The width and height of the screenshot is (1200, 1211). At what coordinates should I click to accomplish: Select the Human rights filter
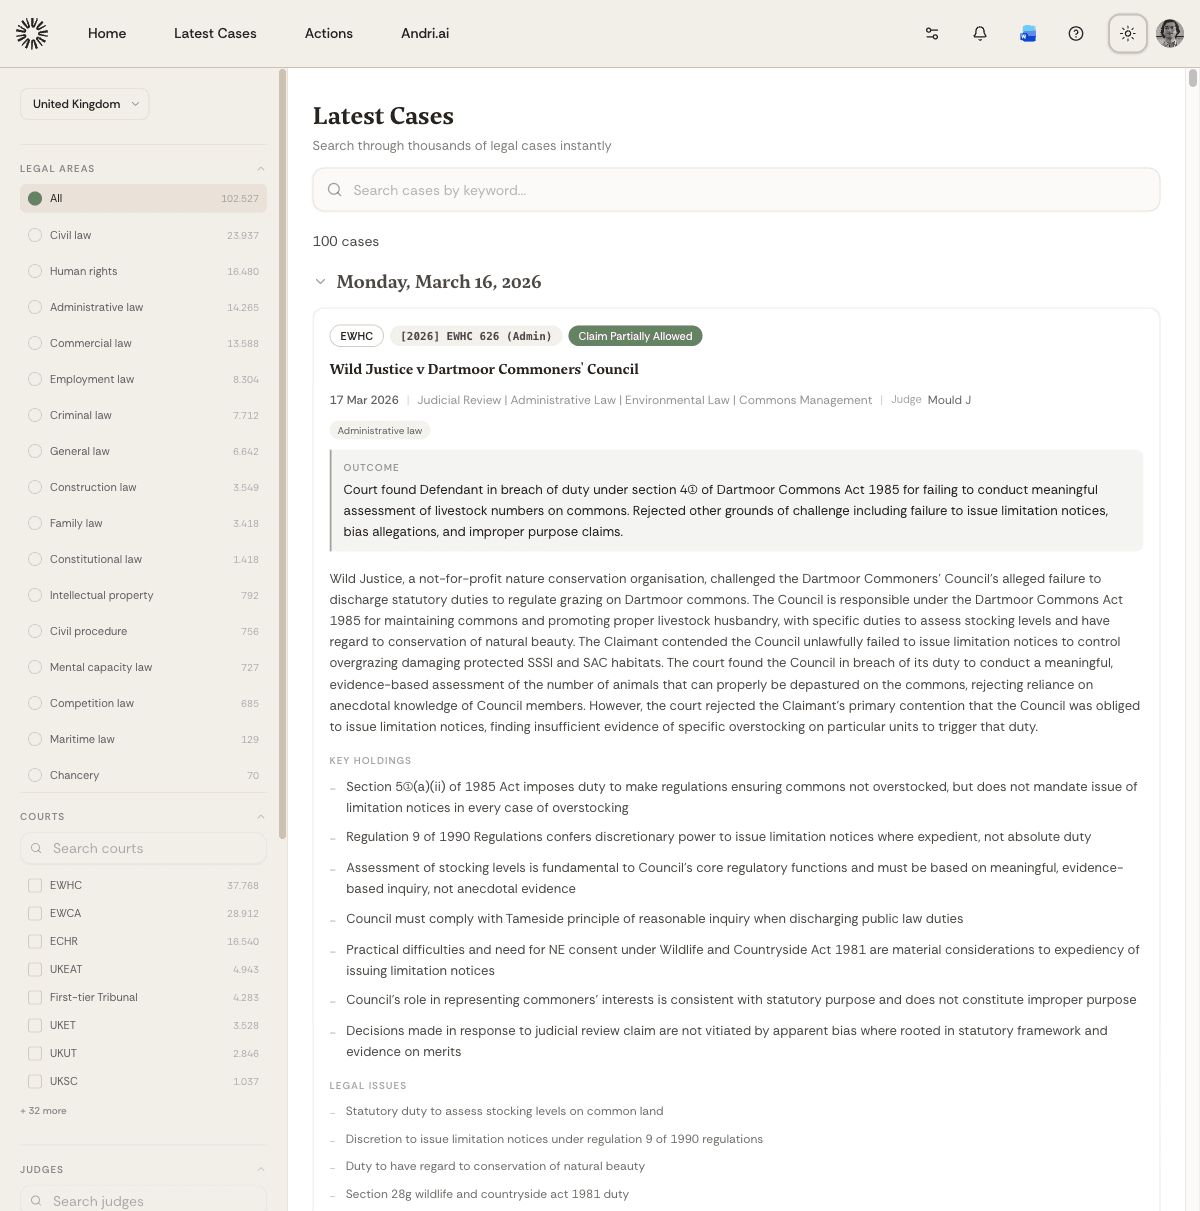[143, 271]
